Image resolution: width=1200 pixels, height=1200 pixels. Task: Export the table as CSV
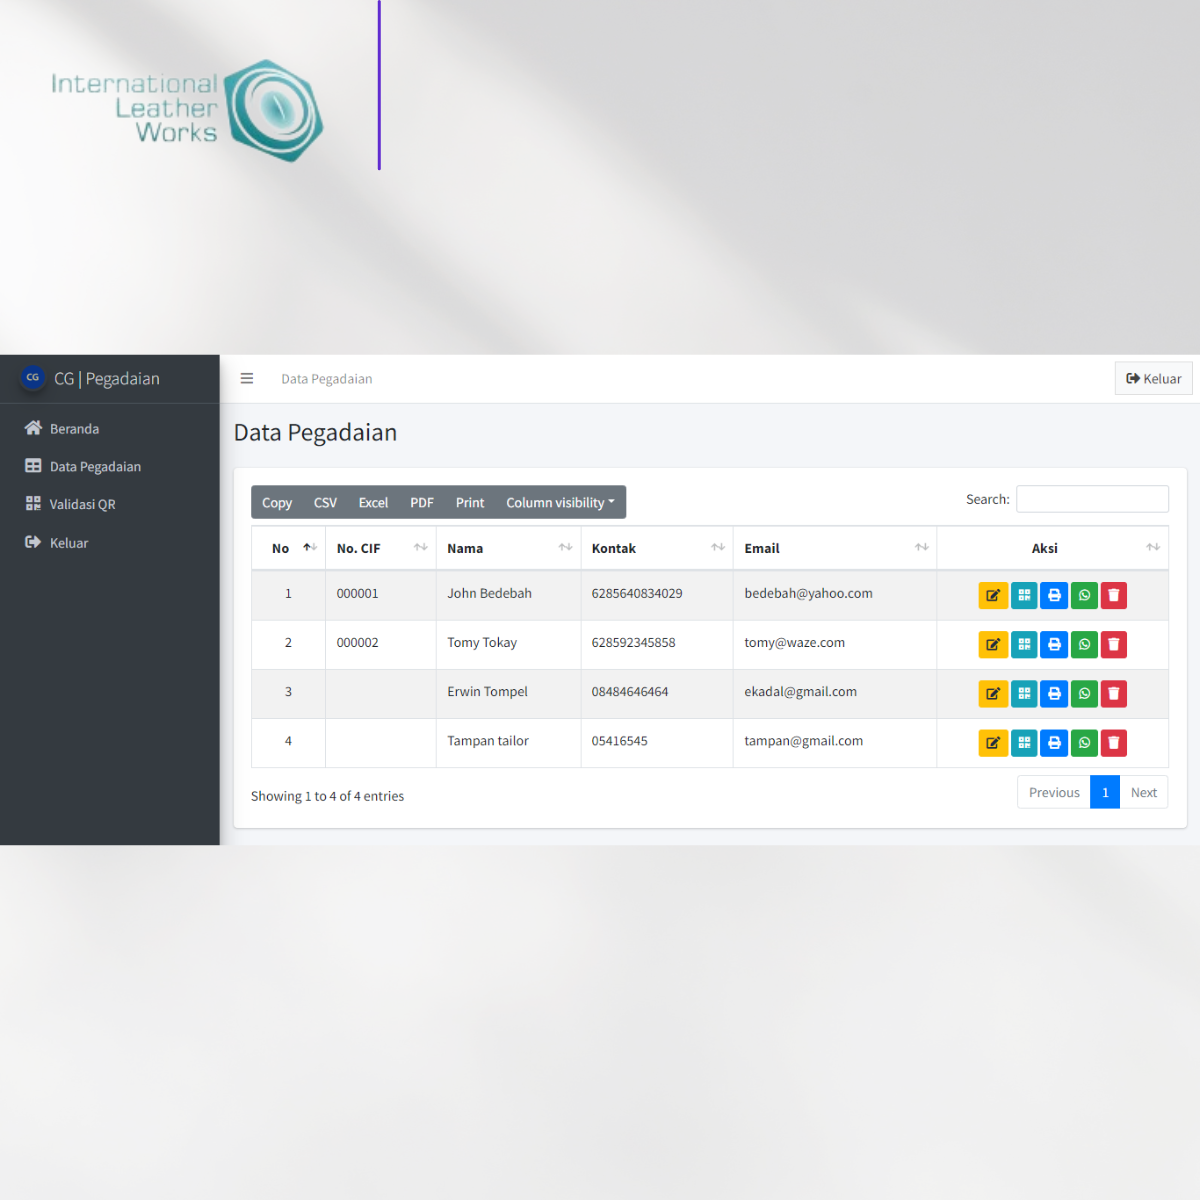click(x=325, y=502)
